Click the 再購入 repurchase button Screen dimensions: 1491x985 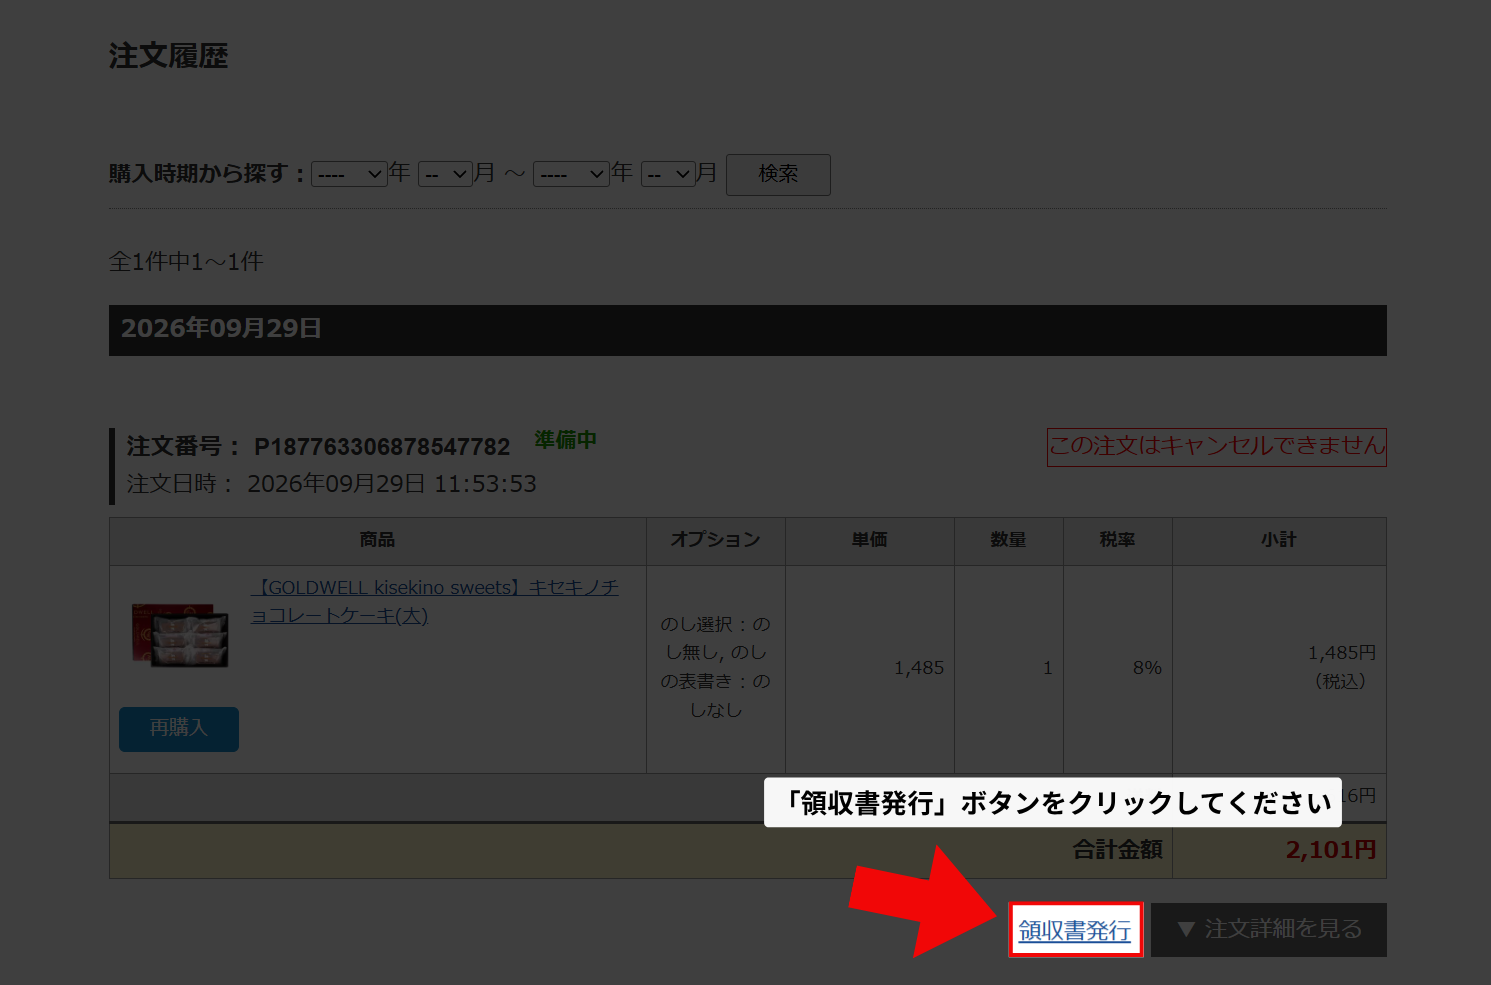[x=179, y=729]
